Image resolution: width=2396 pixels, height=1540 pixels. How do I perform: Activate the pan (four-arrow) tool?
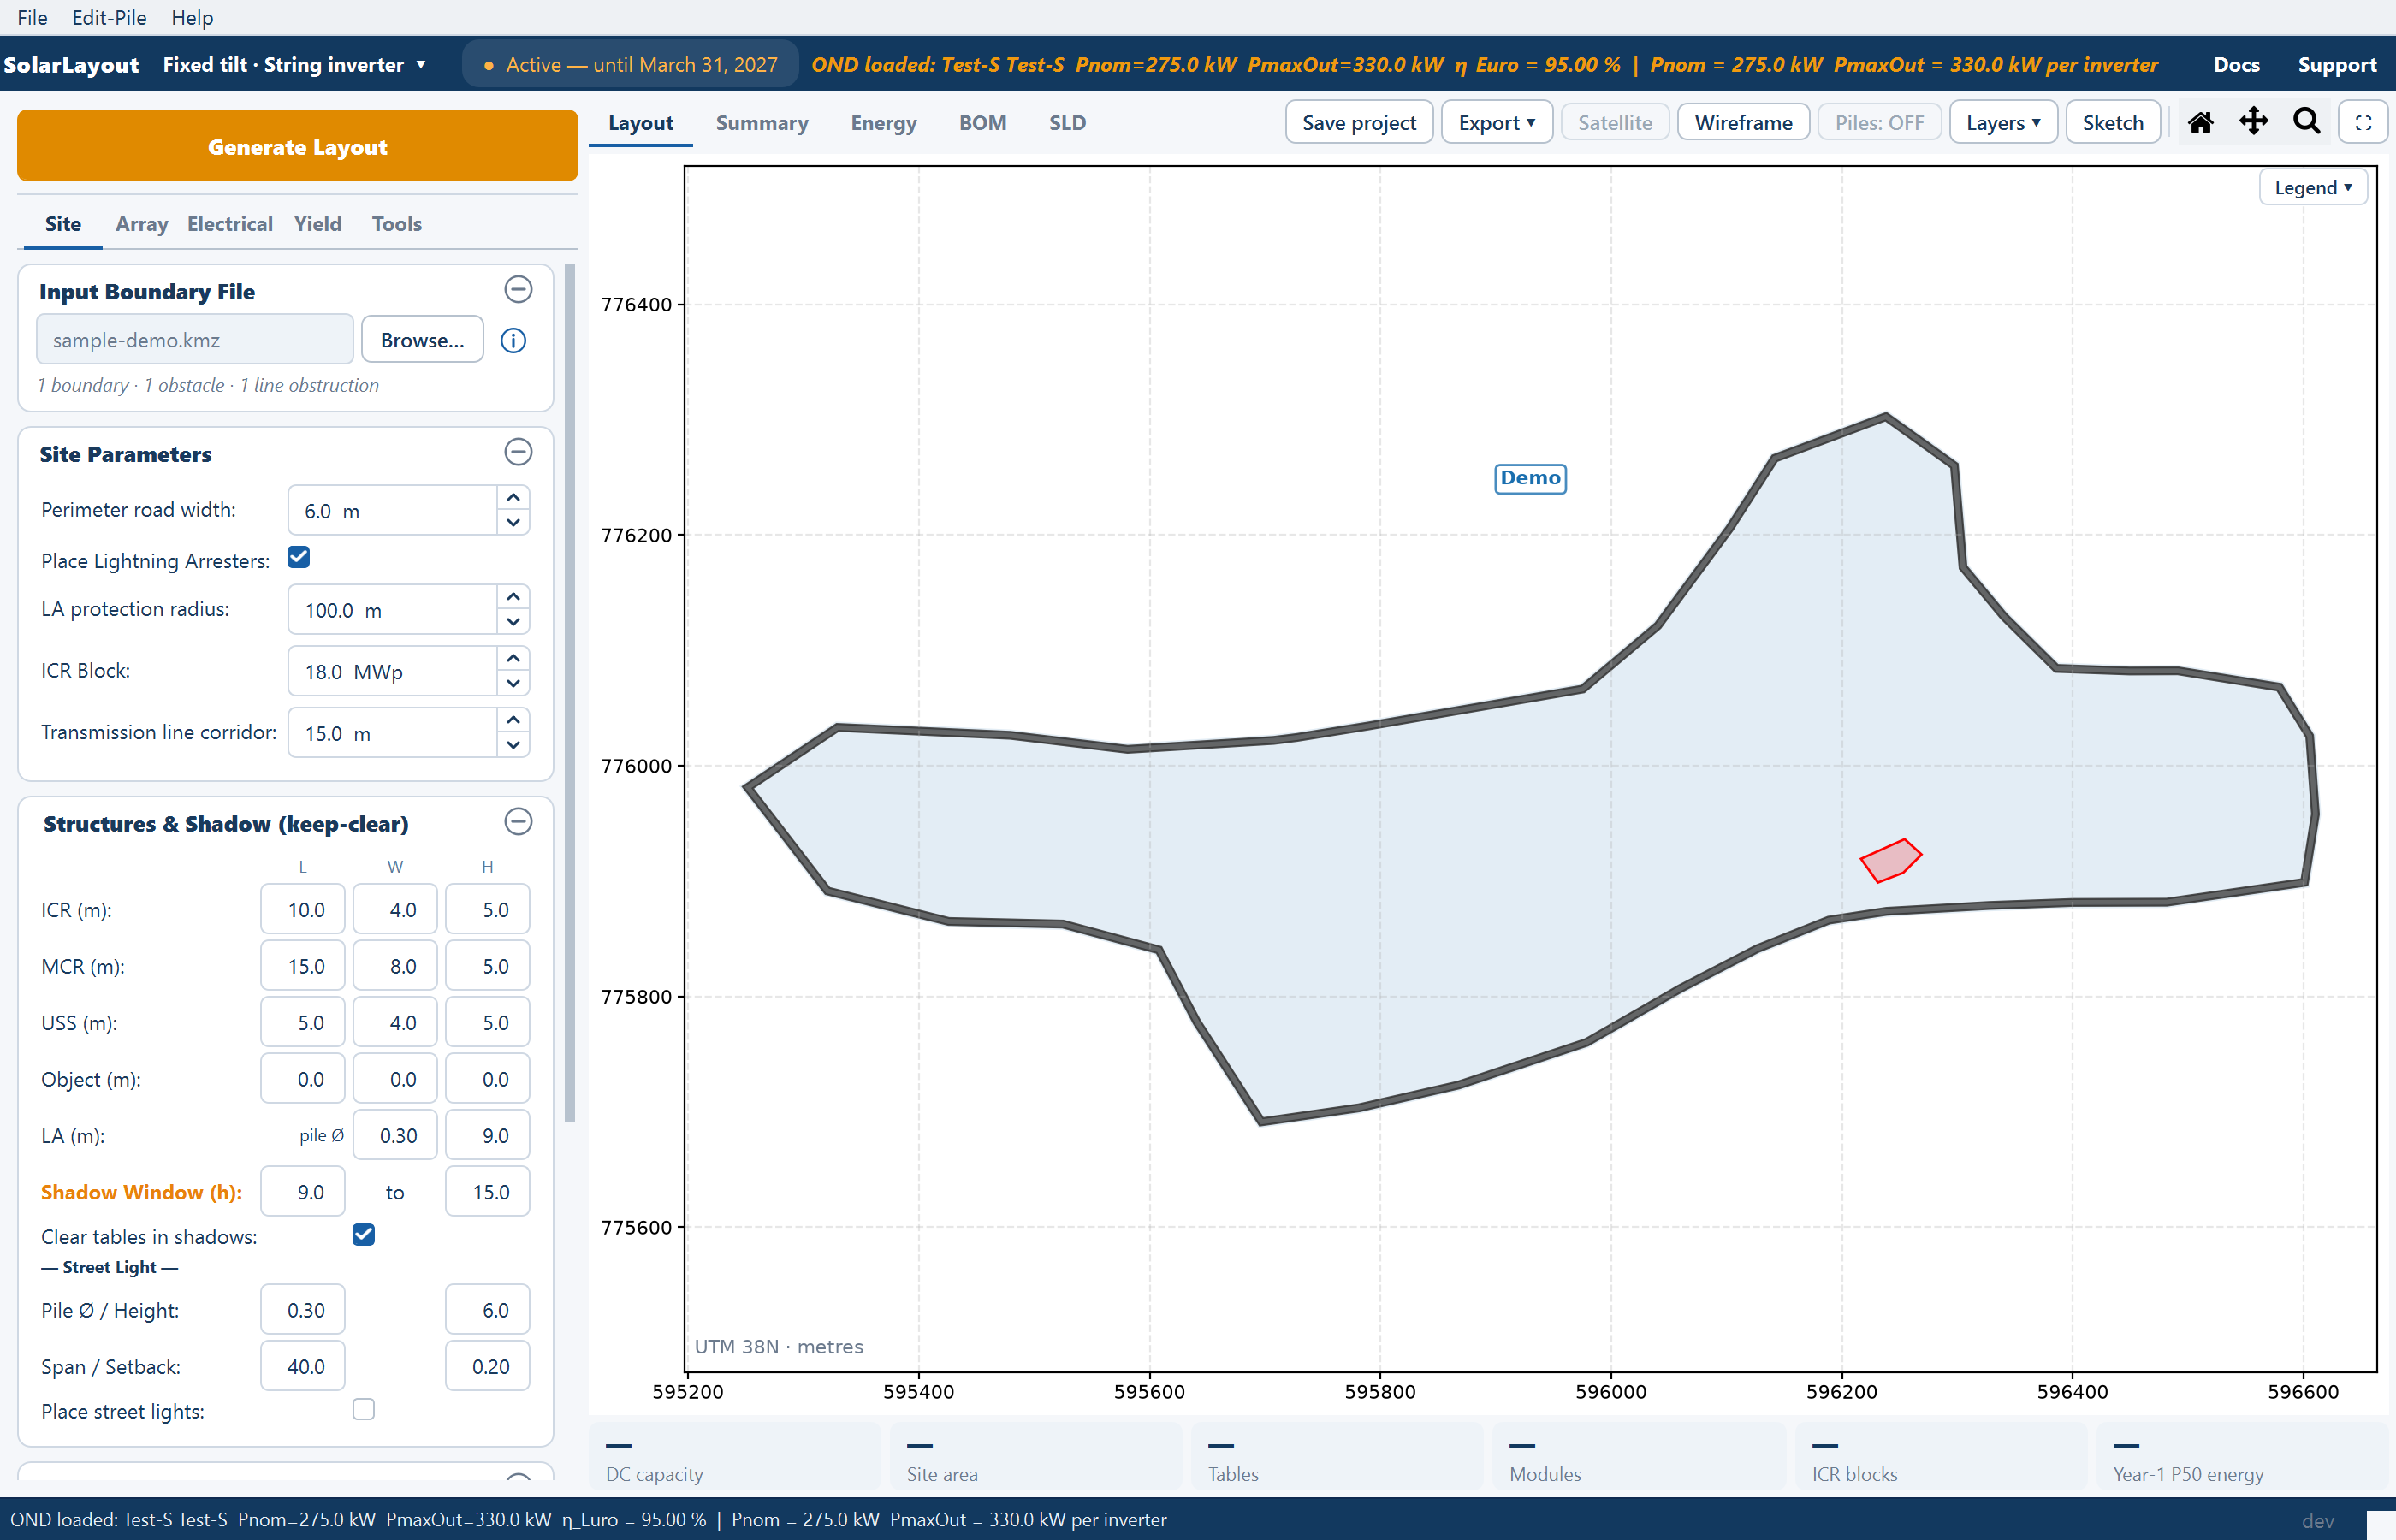pos(2253,122)
